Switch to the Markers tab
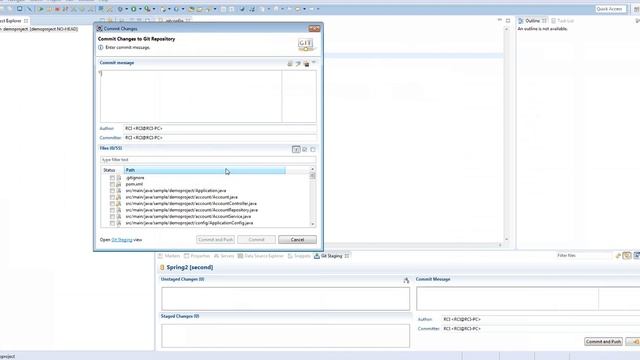The image size is (640, 360). click(169, 256)
